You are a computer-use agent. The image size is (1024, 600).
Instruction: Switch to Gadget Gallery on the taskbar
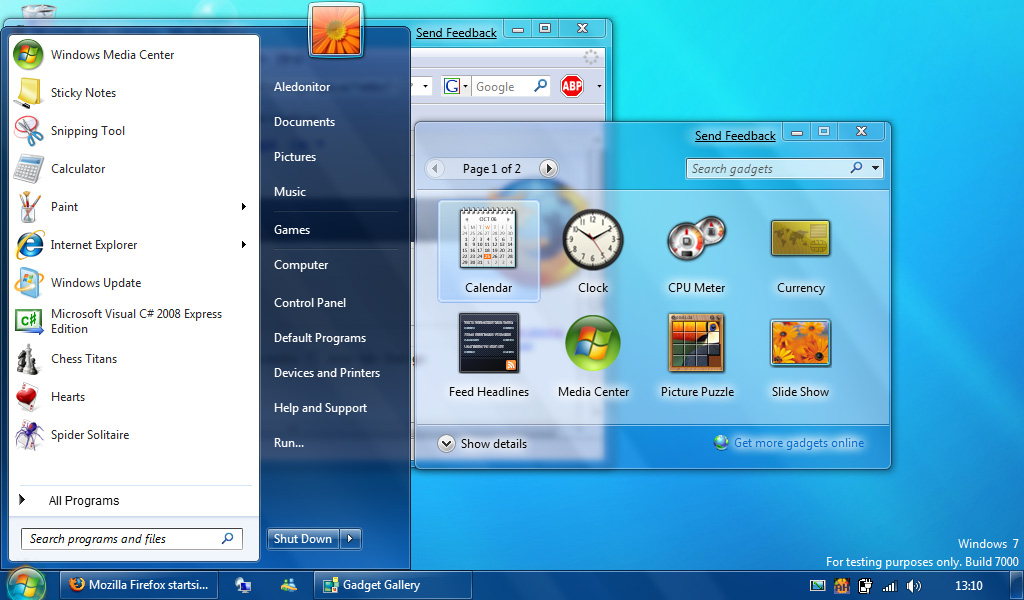point(393,585)
